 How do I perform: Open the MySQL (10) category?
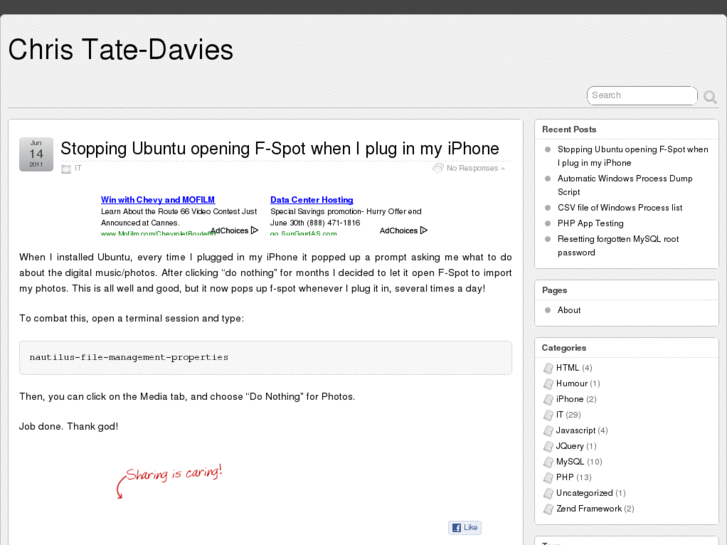[570, 462]
